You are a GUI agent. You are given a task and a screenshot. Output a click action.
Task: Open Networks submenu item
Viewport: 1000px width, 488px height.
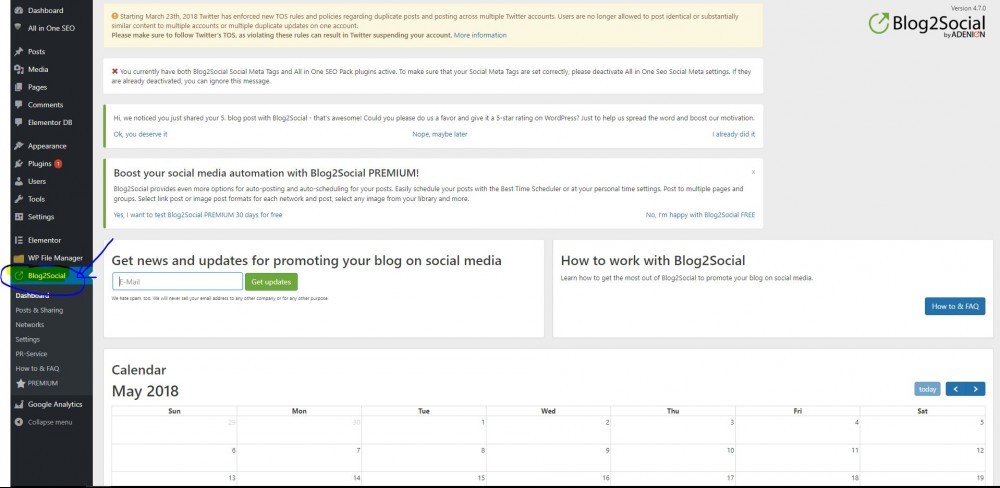tap(30, 325)
